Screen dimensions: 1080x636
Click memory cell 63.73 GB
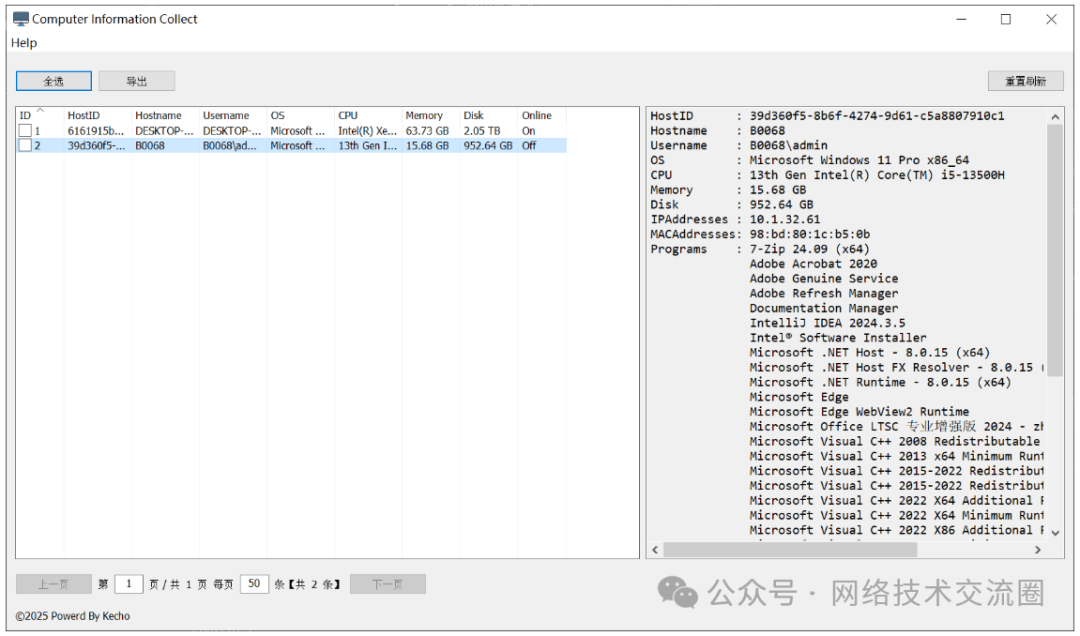(x=427, y=131)
